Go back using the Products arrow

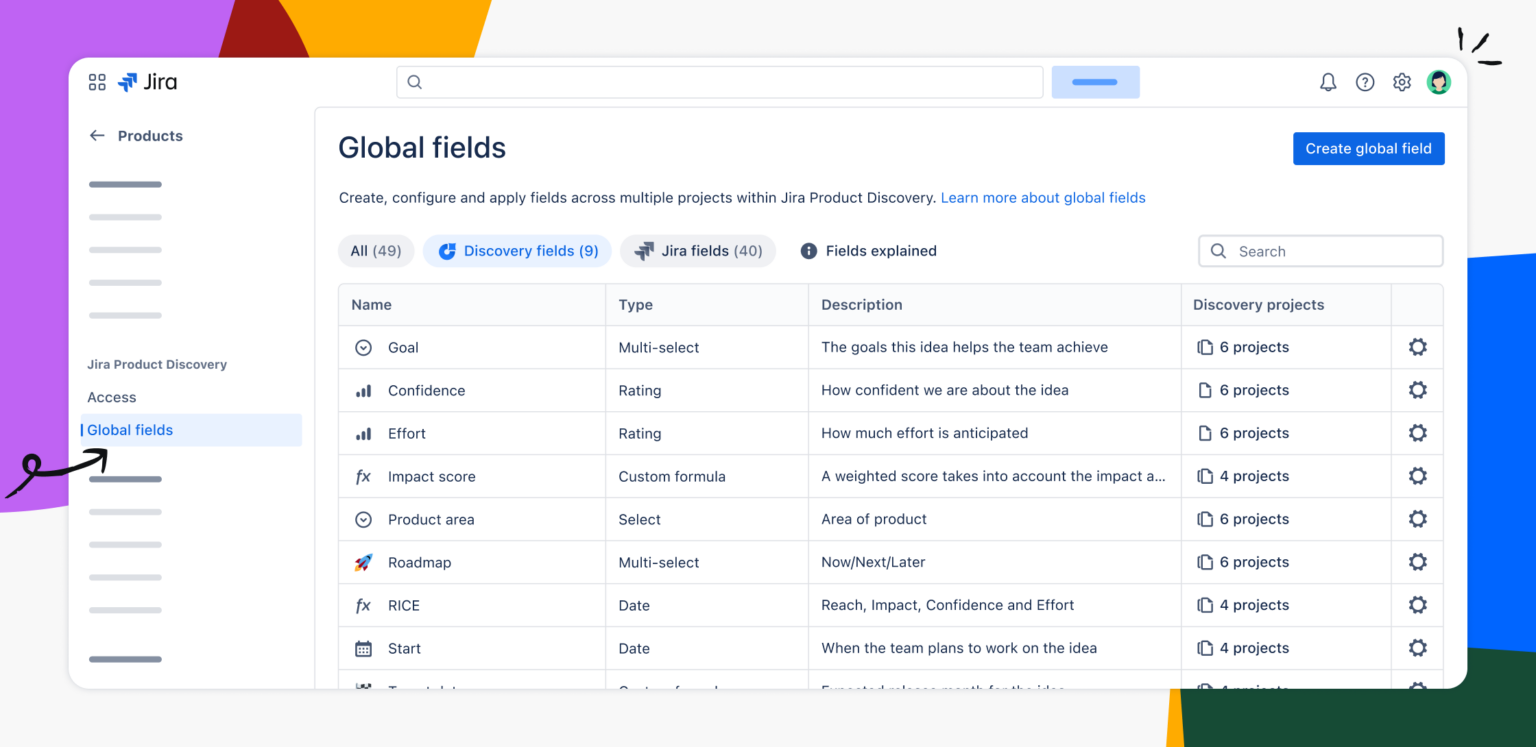[97, 136]
